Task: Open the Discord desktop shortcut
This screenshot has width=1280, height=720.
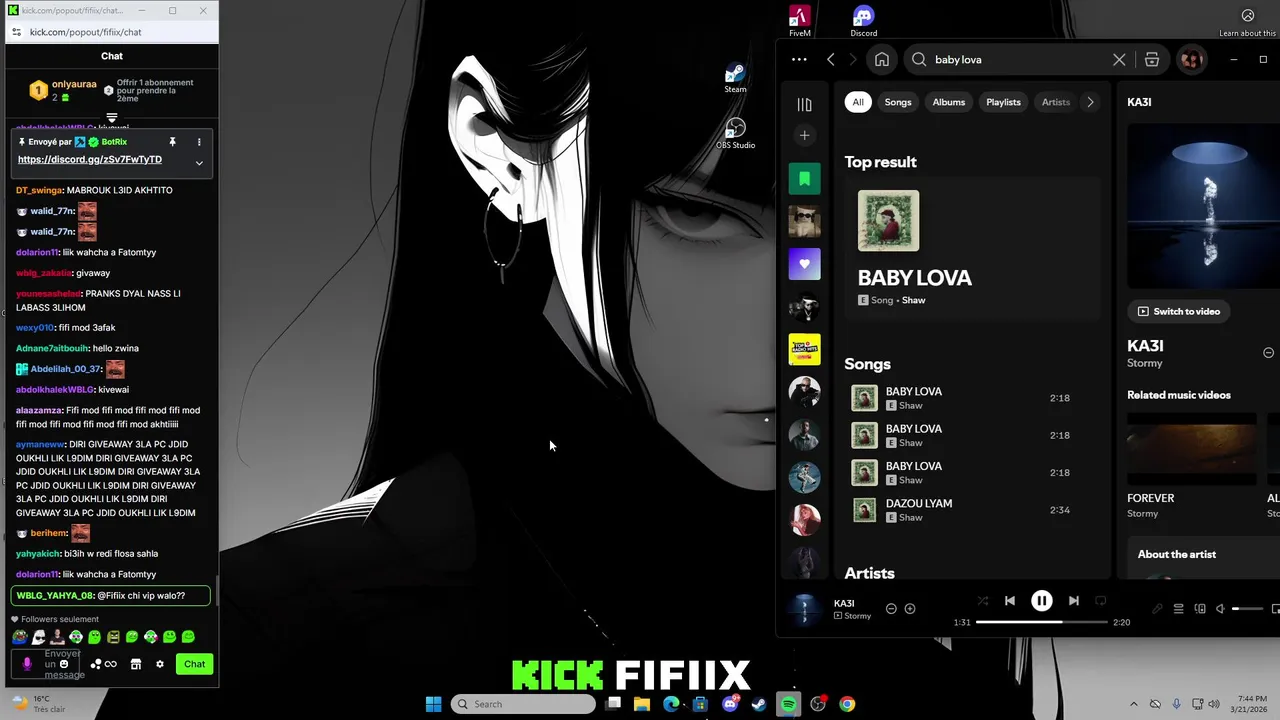Action: point(863,21)
